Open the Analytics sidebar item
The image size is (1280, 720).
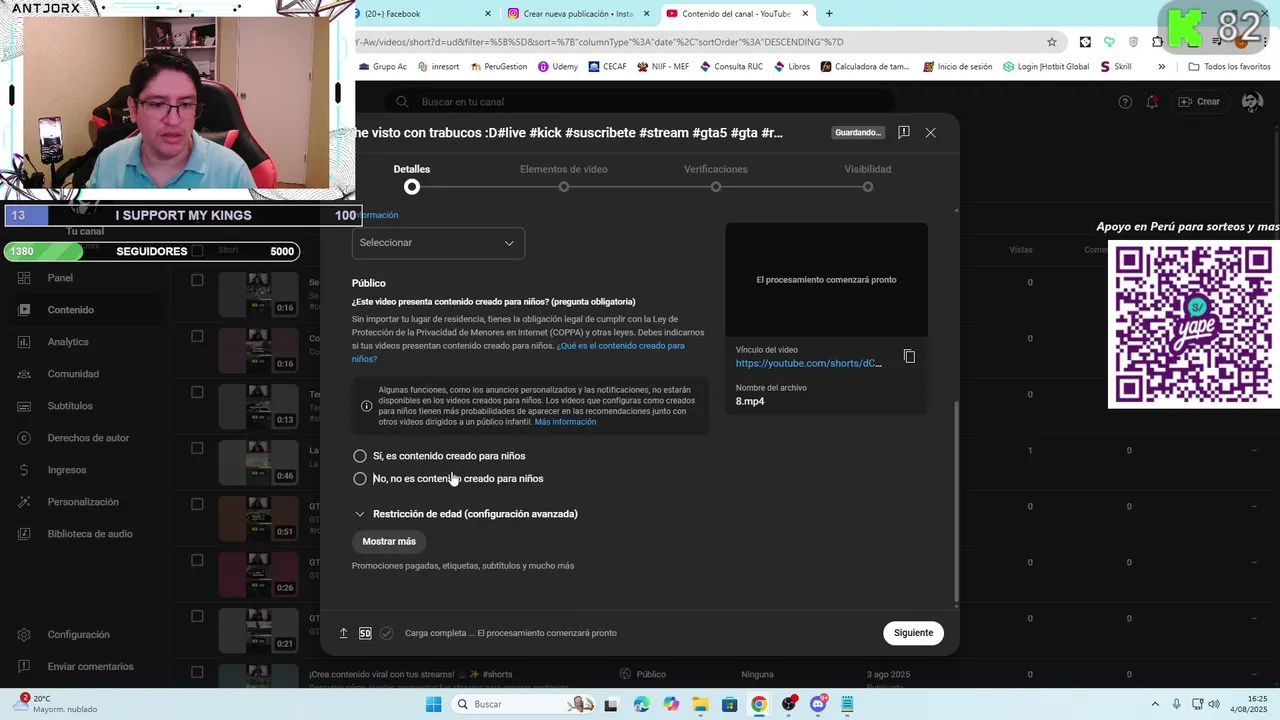68,342
